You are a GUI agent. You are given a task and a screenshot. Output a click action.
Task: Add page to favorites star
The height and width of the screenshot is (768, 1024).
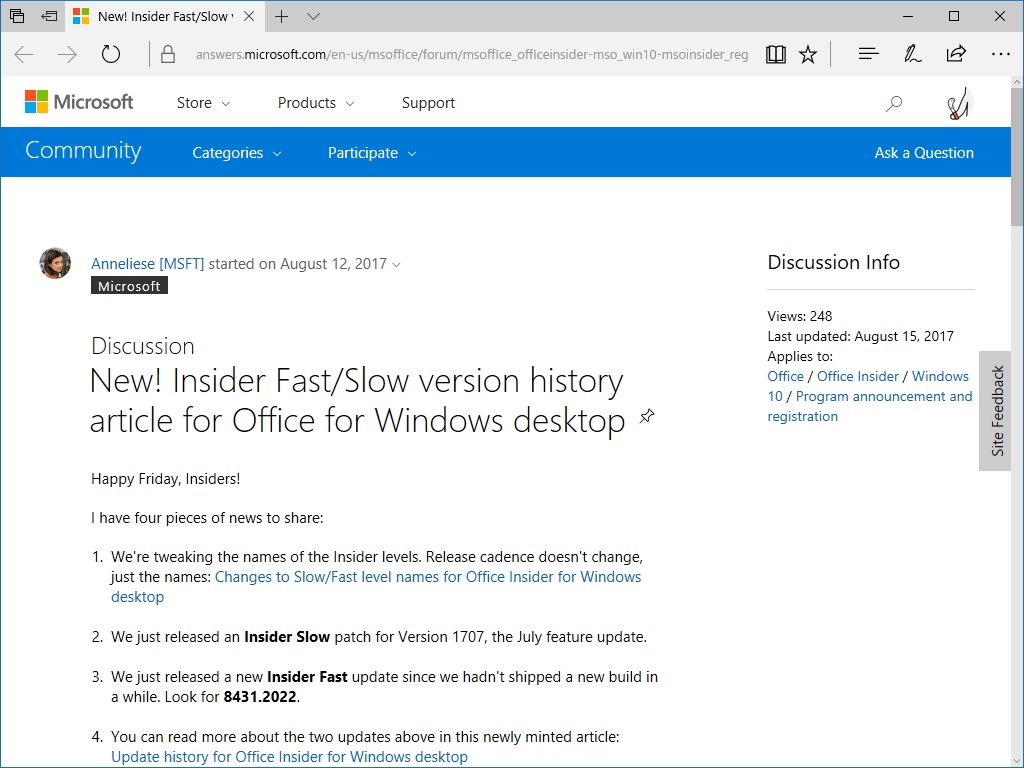click(808, 54)
